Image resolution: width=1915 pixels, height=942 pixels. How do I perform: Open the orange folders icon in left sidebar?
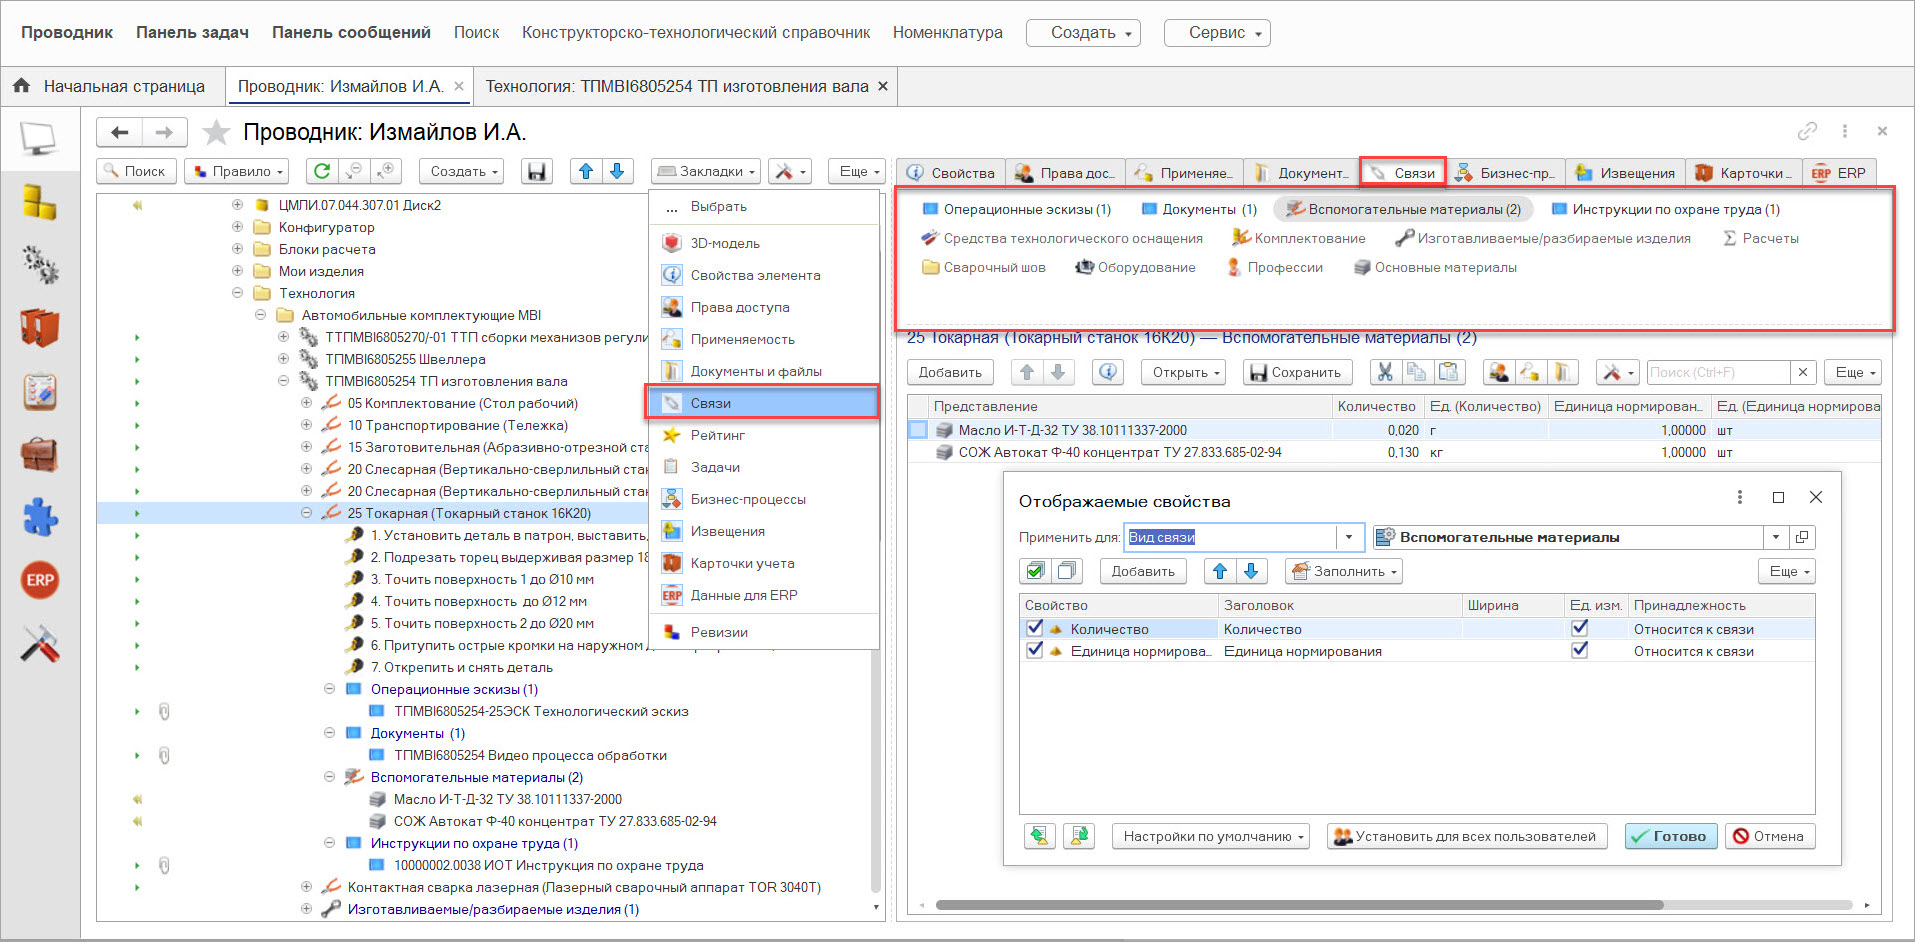tap(39, 328)
